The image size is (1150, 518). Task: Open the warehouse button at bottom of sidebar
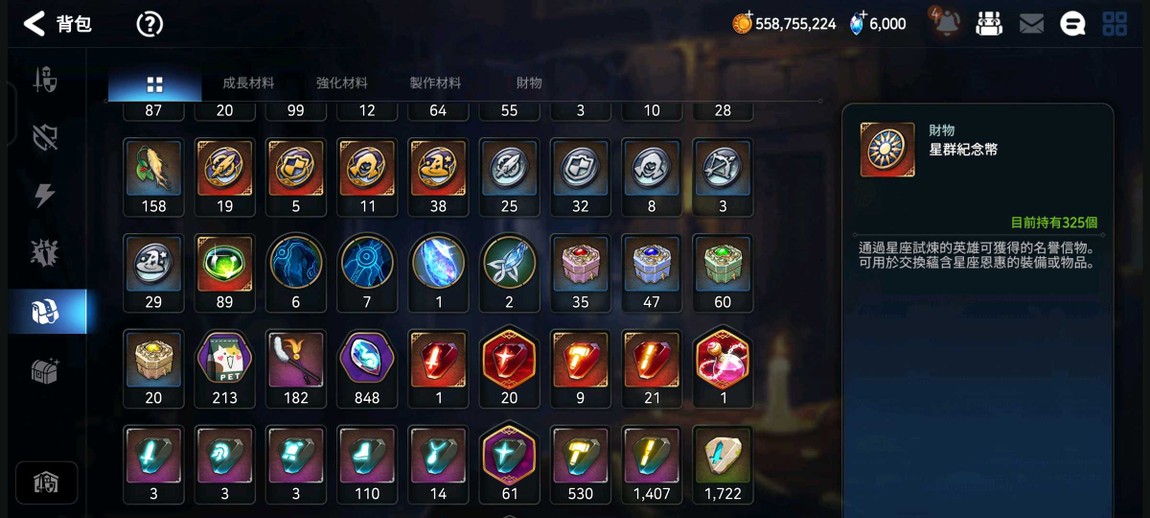(x=46, y=483)
